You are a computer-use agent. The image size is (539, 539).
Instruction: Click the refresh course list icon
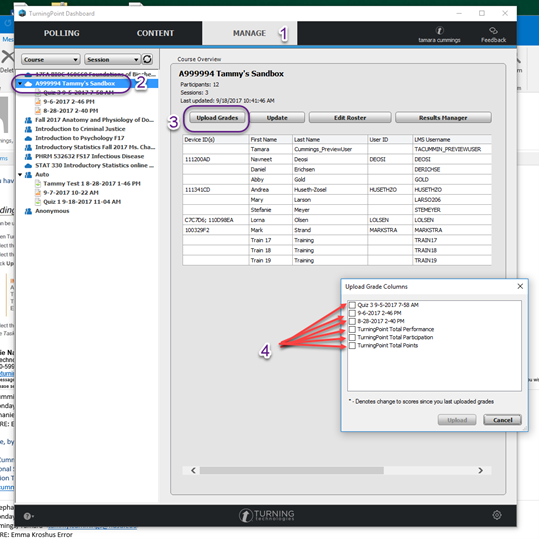click(x=147, y=59)
